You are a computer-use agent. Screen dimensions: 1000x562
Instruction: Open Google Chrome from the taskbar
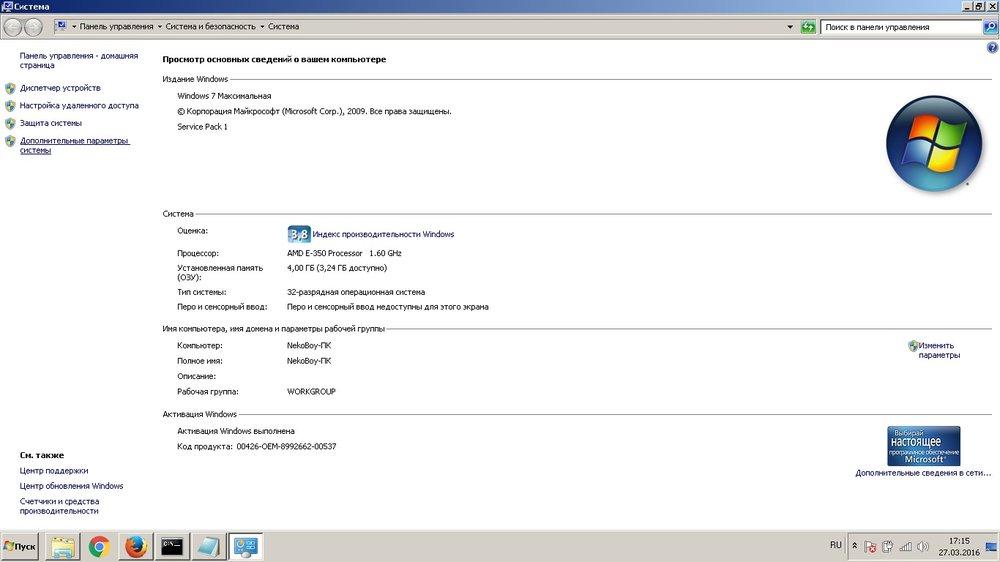98,546
